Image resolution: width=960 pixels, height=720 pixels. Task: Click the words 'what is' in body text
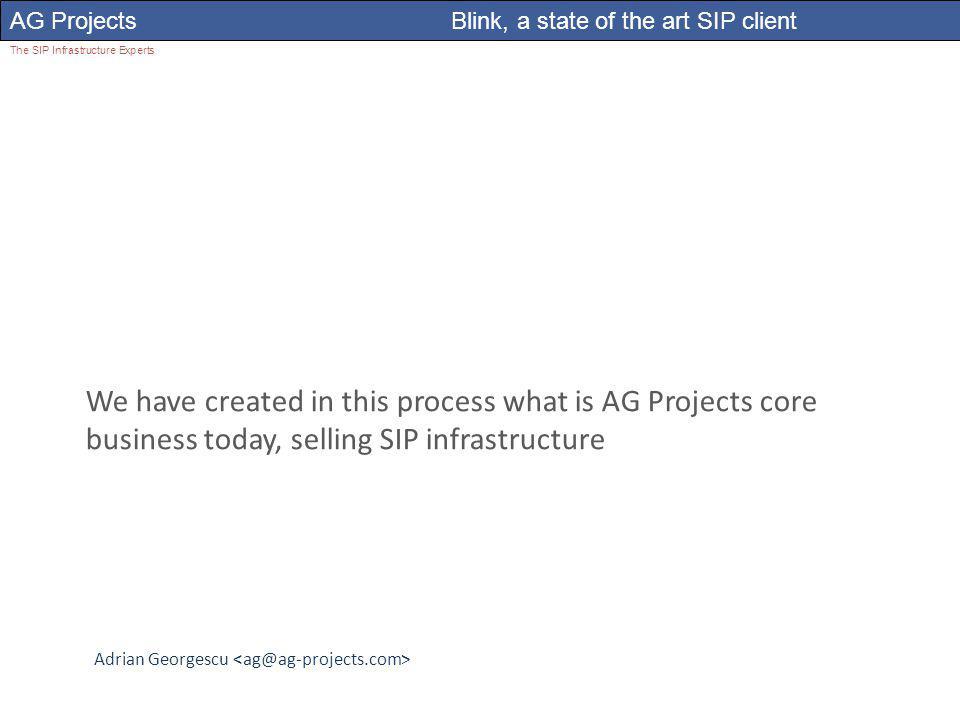(548, 402)
